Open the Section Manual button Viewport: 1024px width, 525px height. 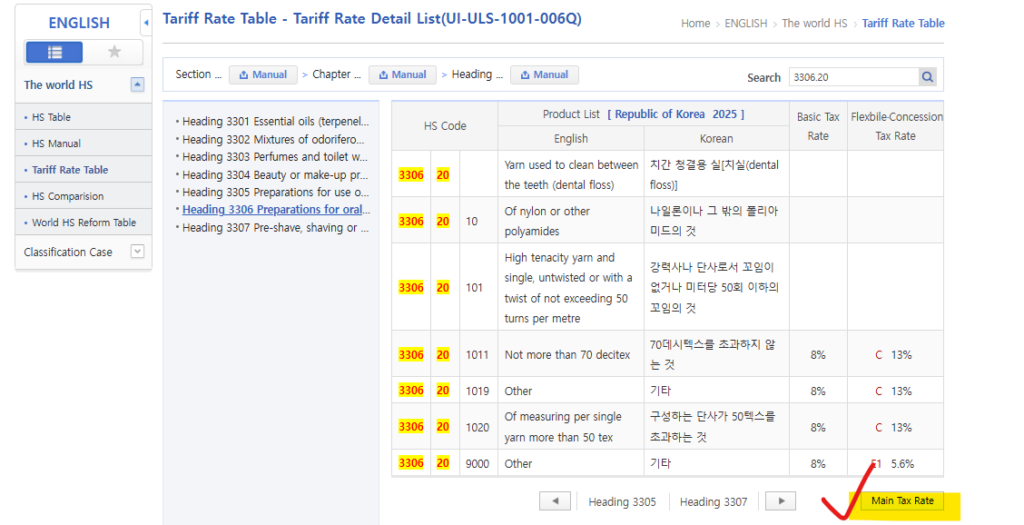point(262,74)
